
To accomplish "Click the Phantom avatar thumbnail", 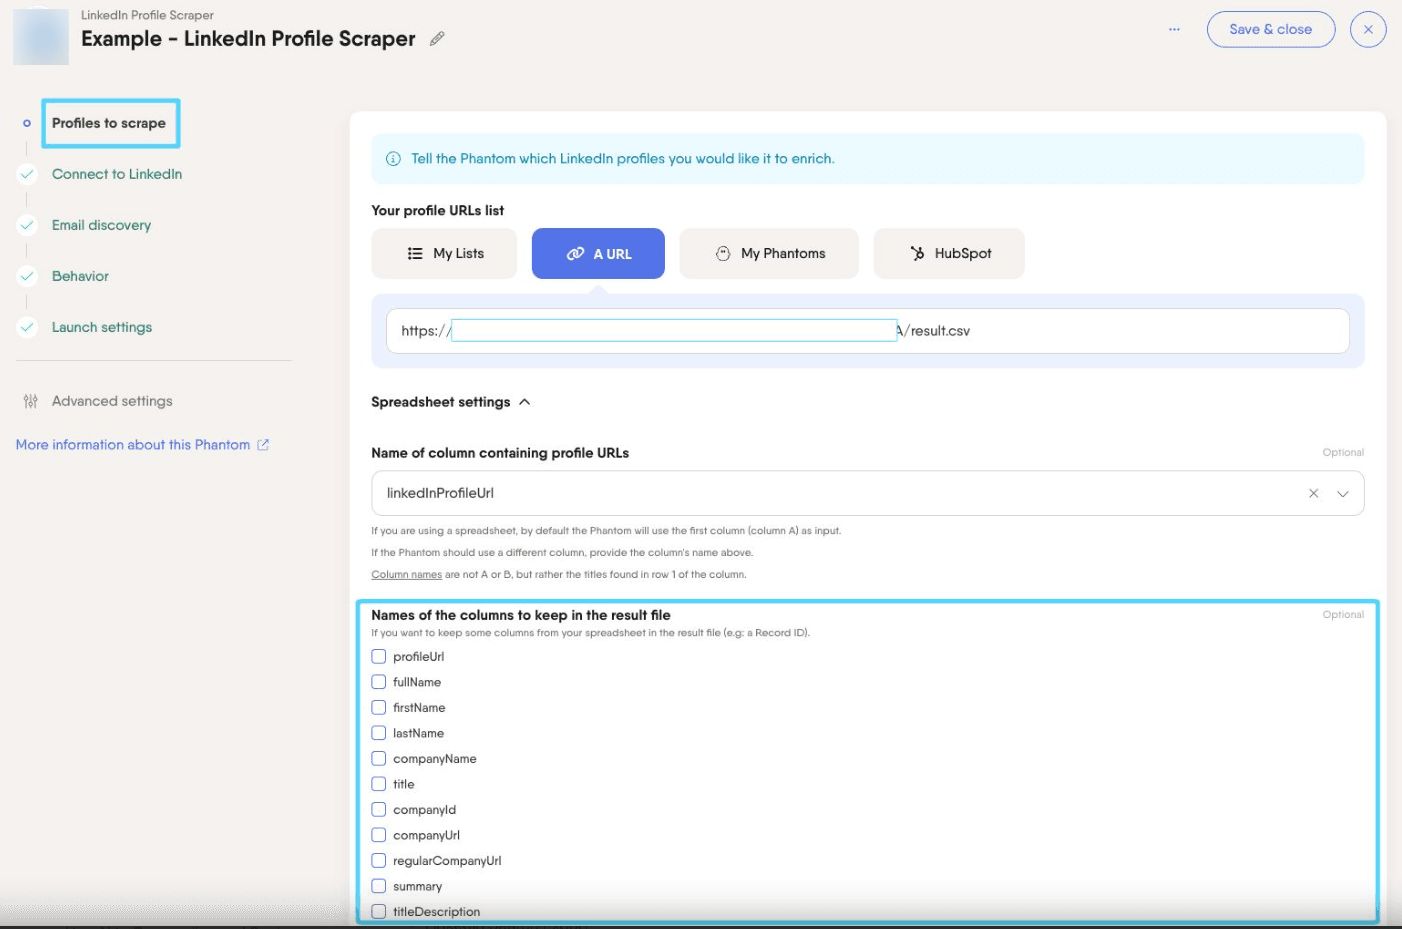I will pyautogui.click(x=41, y=36).
